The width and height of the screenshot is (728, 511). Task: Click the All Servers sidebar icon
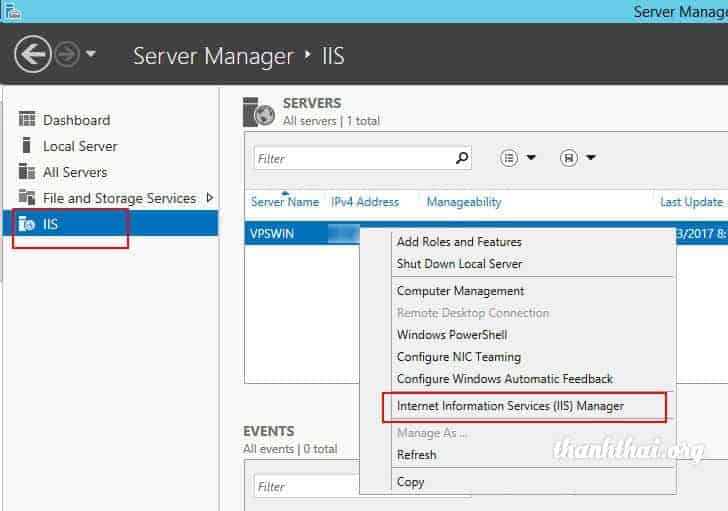click(x=27, y=172)
